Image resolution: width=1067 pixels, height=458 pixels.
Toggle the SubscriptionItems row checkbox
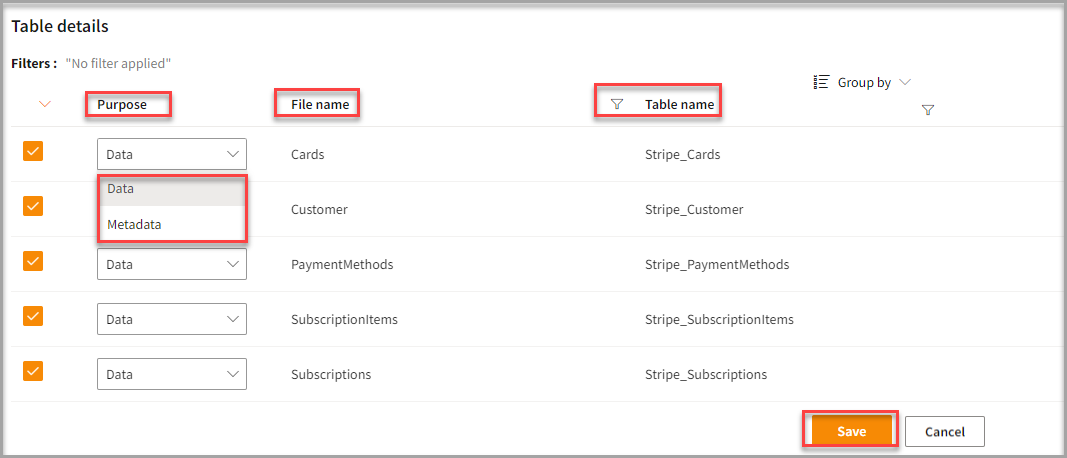pos(33,316)
